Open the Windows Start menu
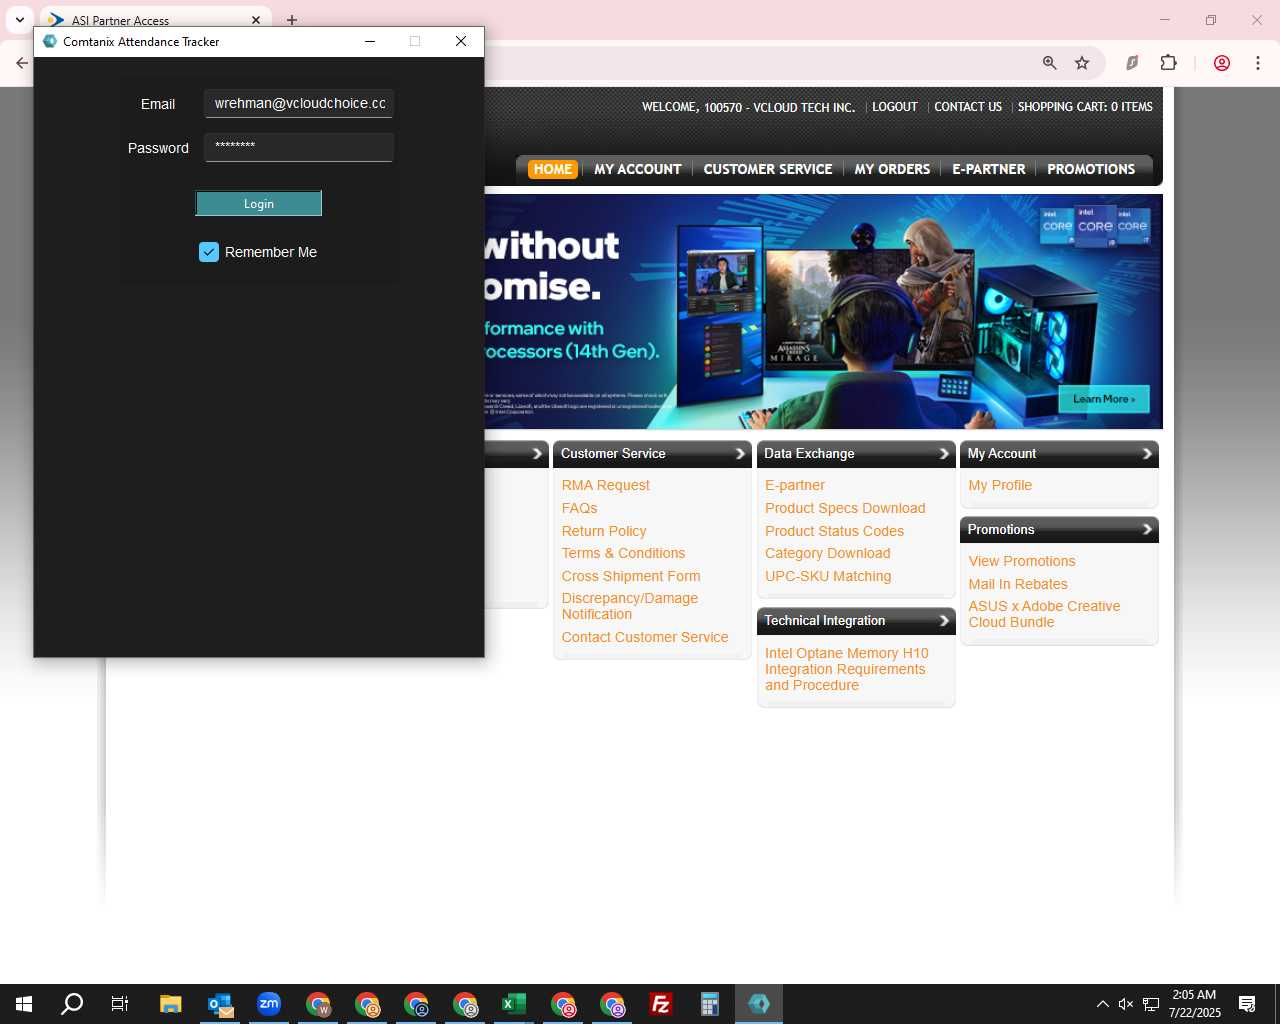Image resolution: width=1280 pixels, height=1024 pixels. 24,1004
